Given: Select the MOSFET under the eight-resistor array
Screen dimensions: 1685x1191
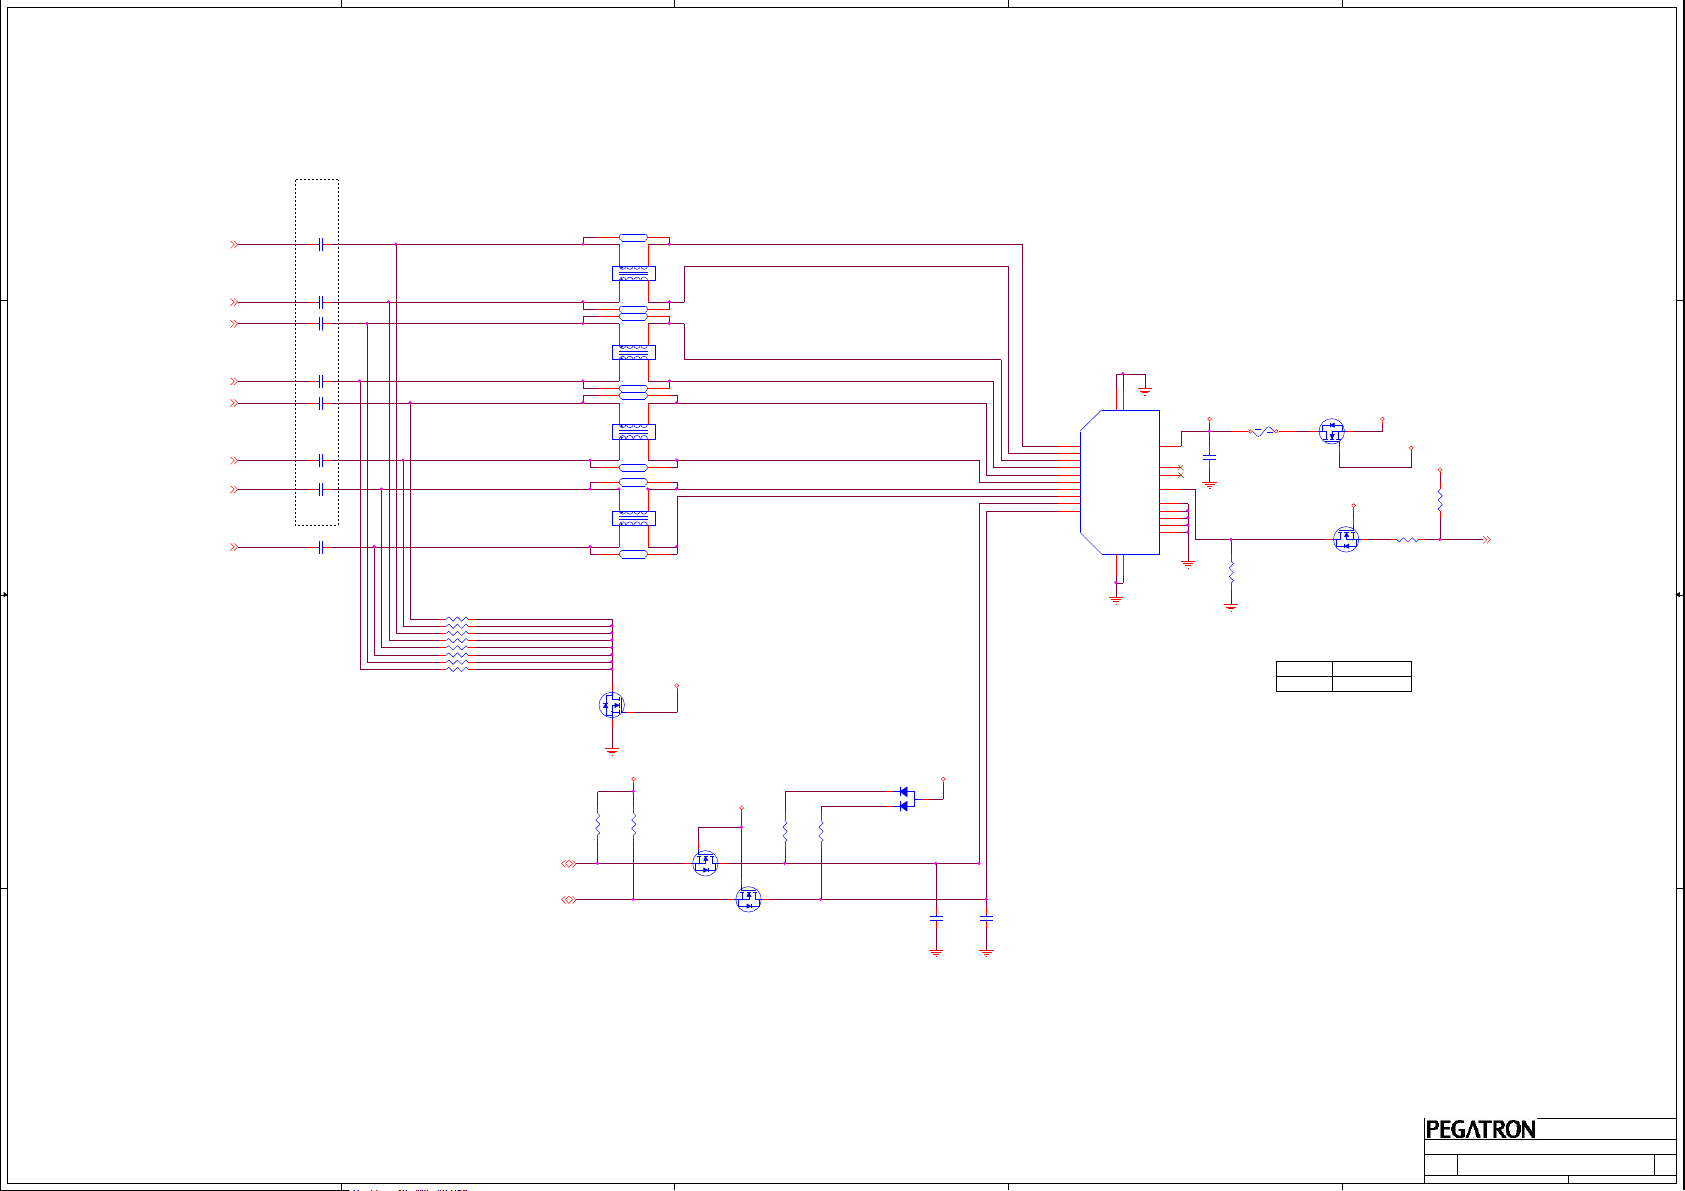Looking at the screenshot, I should coord(612,705).
